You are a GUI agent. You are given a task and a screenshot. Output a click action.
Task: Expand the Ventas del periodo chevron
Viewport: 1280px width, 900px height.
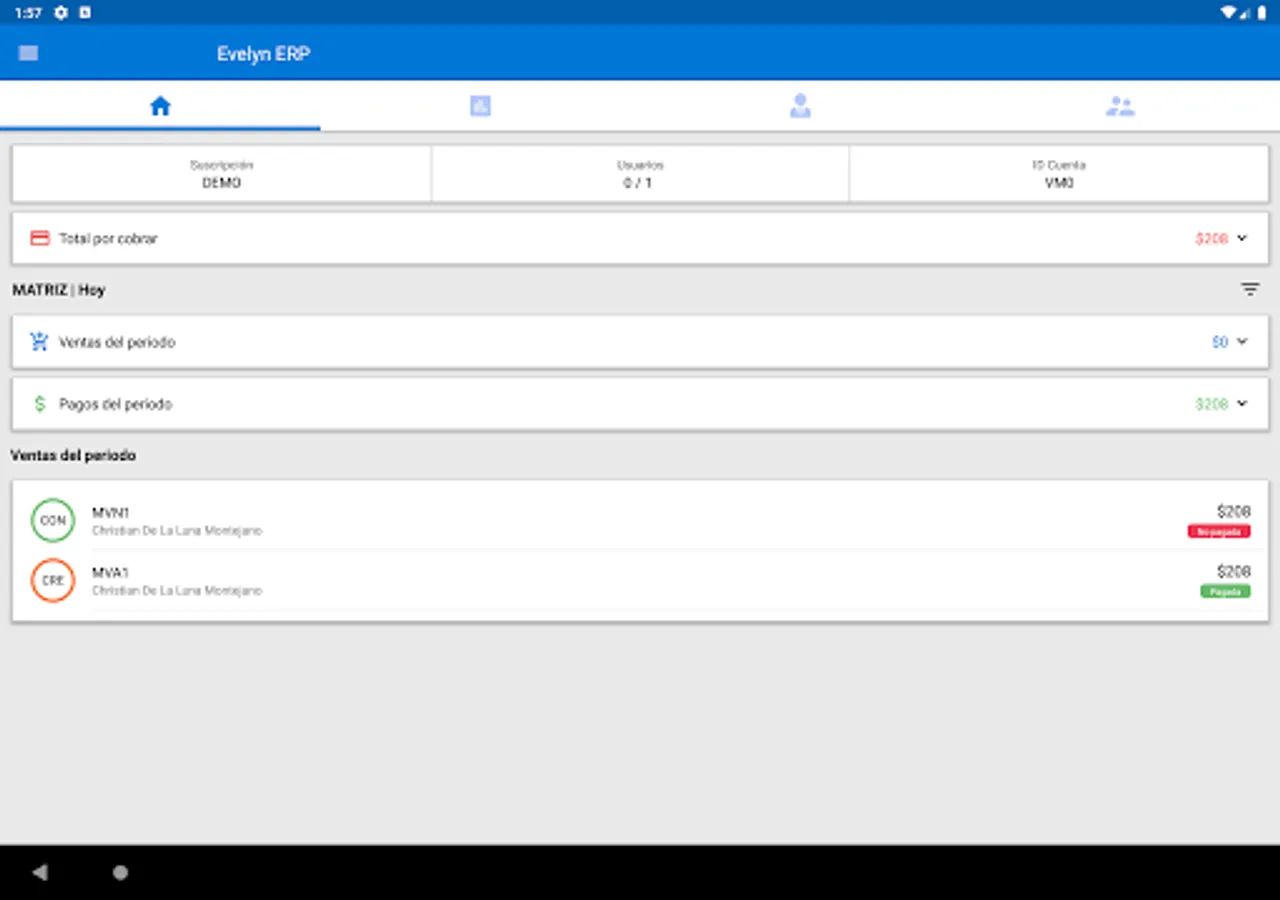point(1242,342)
